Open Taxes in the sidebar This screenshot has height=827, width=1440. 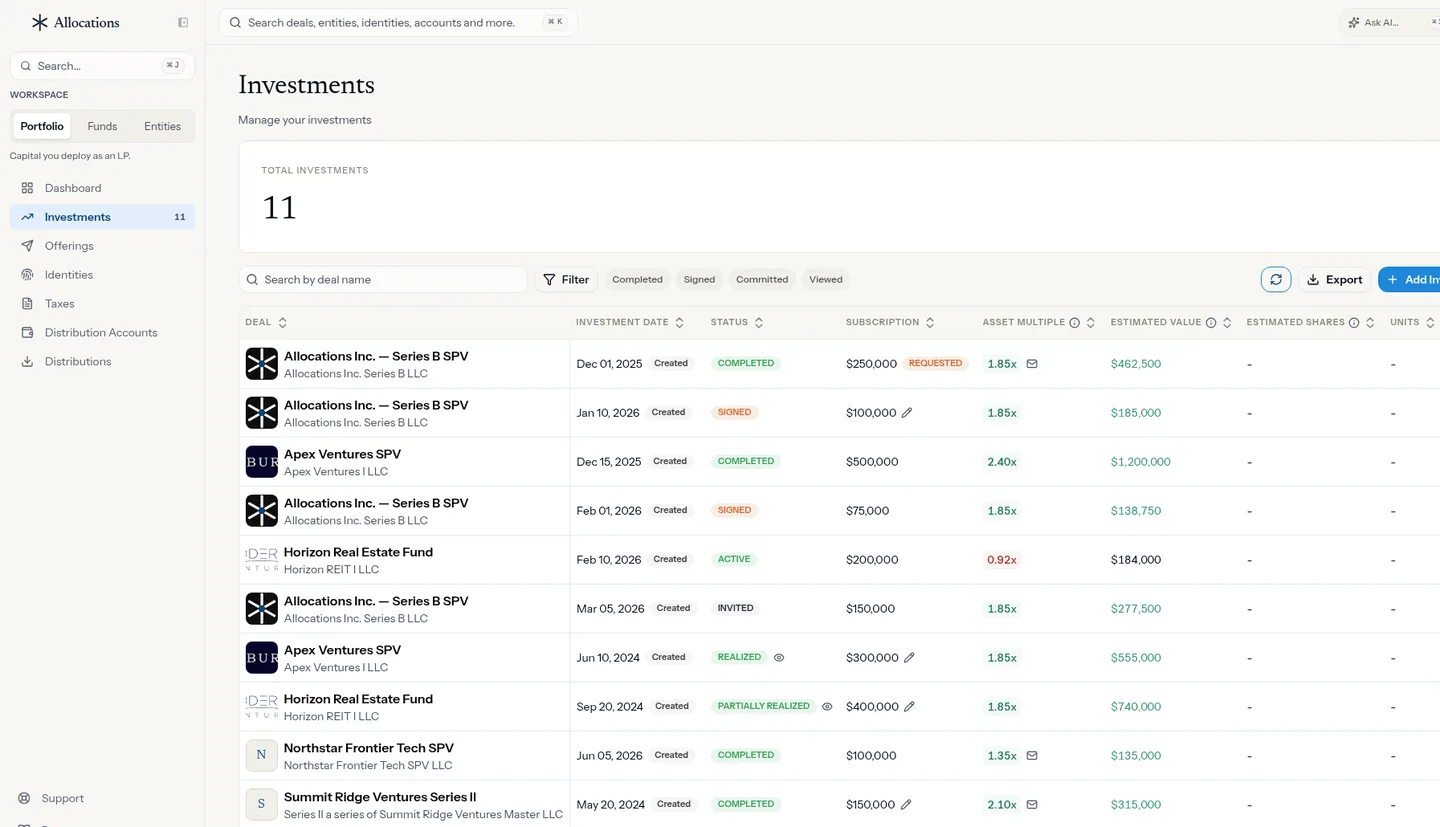(102, 304)
